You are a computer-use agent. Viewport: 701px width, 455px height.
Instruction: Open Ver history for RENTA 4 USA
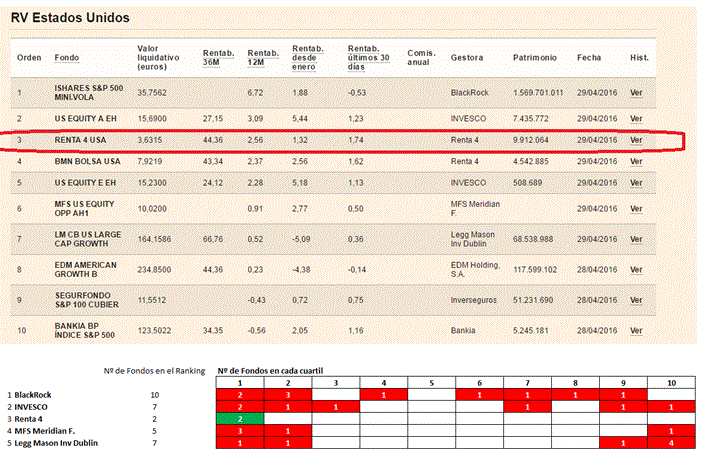pos(636,140)
